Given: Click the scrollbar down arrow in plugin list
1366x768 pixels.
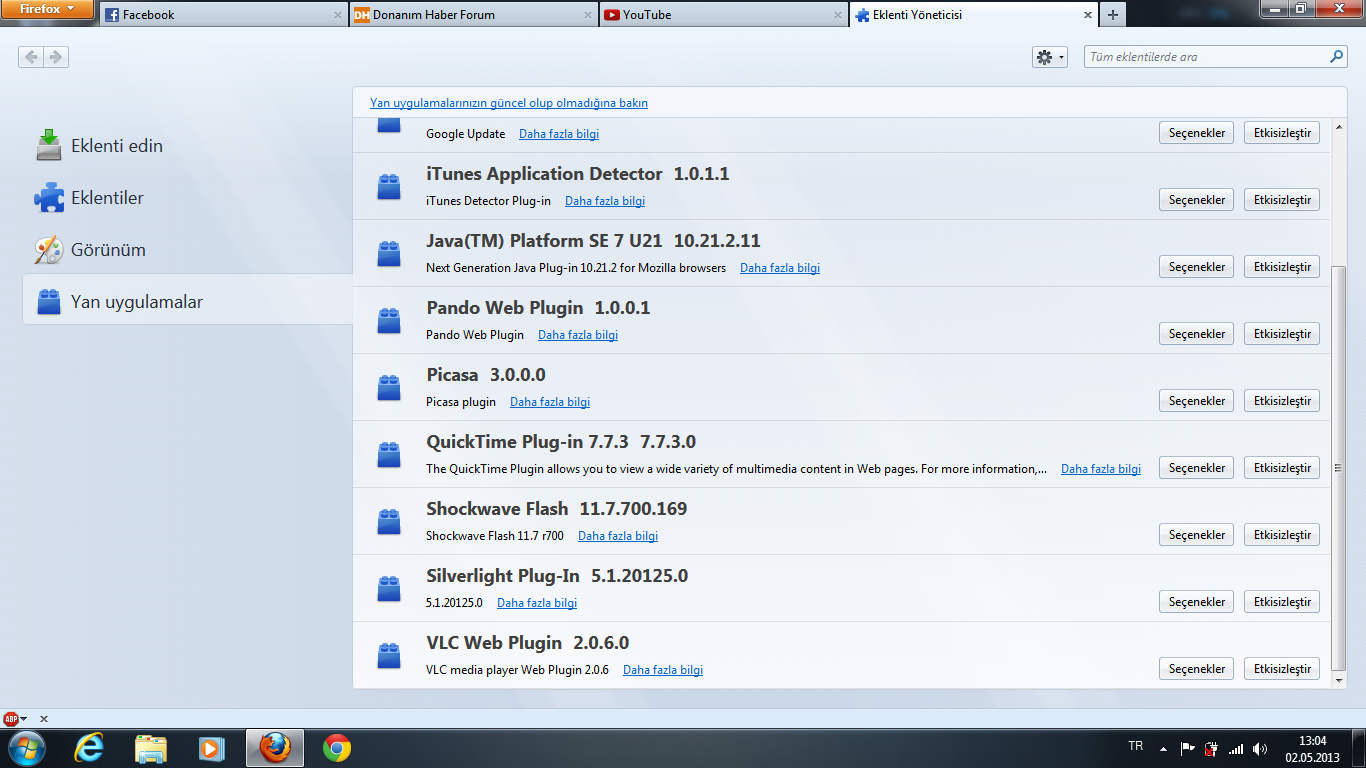Looking at the screenshot, I should point(1340,681).
